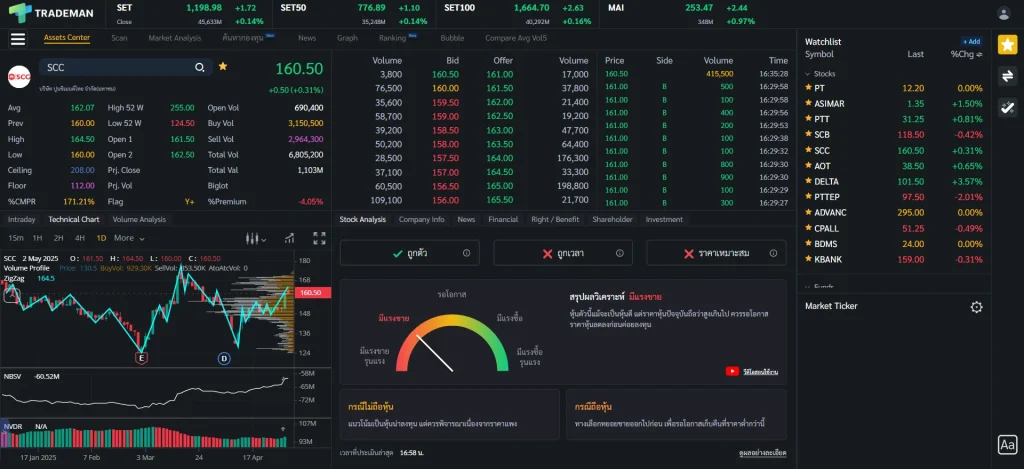Click the swap arrows sidebar icon
Screen dimensions: 1024x469
pos(1007,75)
